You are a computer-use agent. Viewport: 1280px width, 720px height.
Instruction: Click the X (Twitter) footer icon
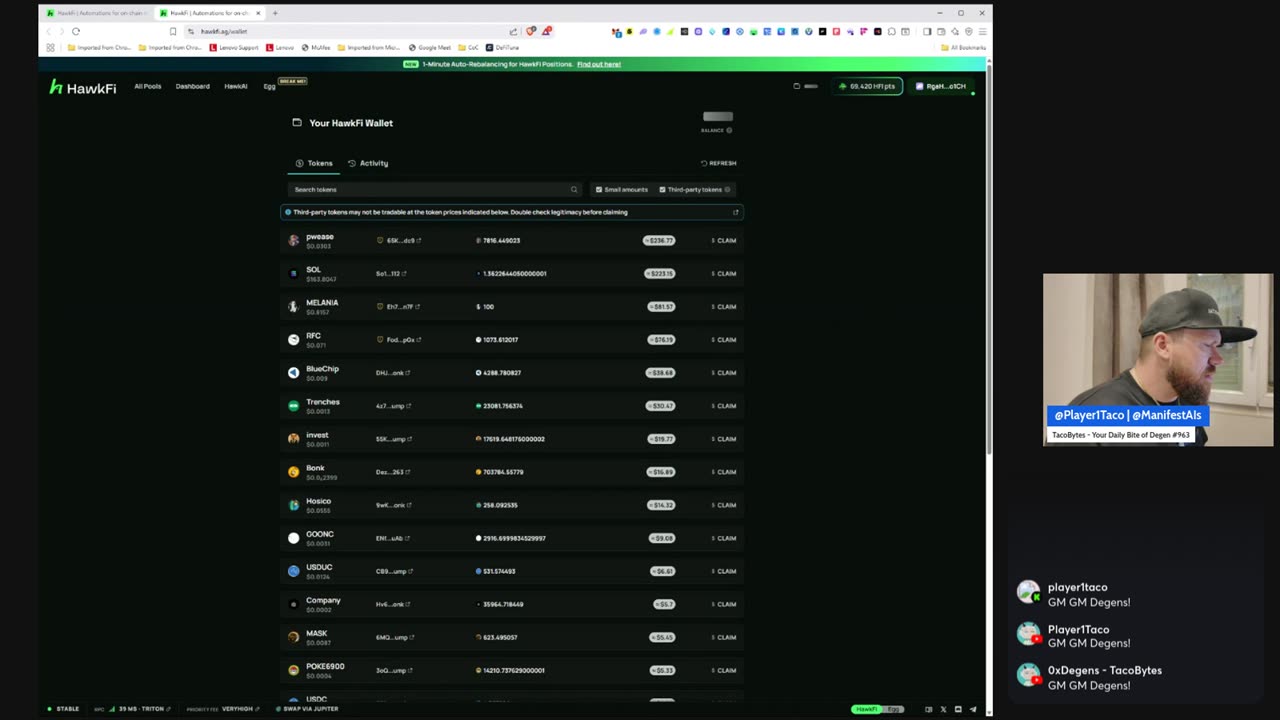[943, 709]
